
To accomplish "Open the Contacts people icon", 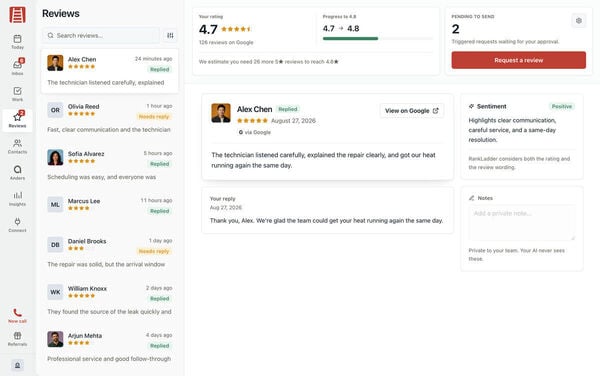I will point(17,143).
